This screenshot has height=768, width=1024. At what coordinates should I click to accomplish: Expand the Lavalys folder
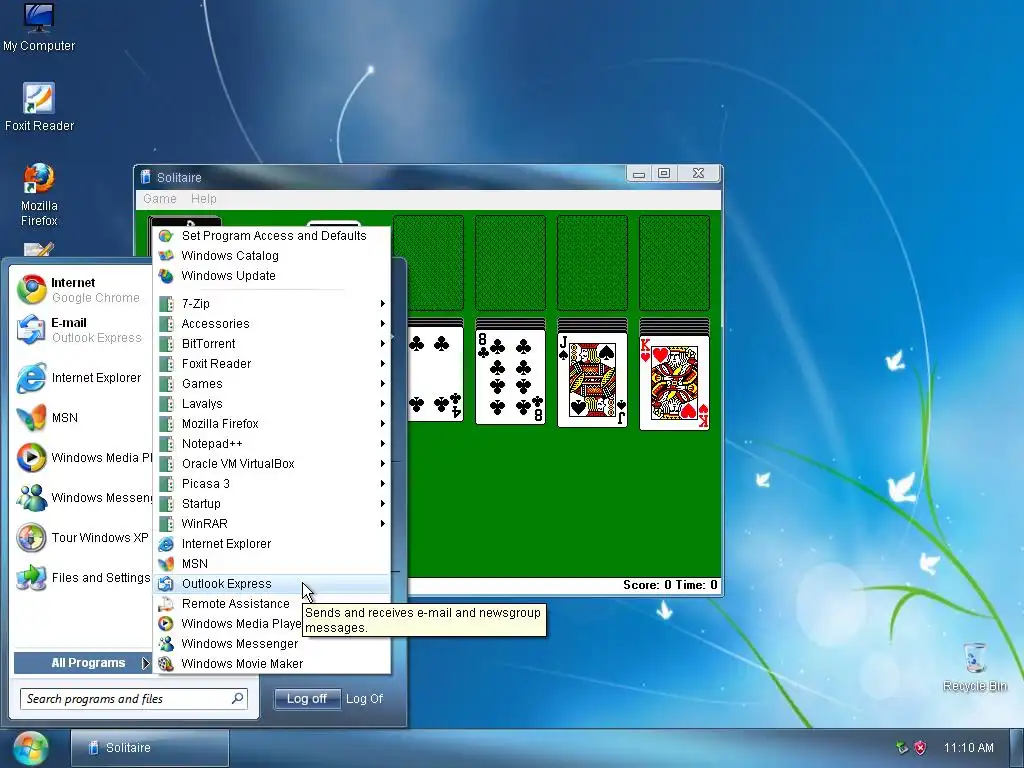click(x=272, y=404)
